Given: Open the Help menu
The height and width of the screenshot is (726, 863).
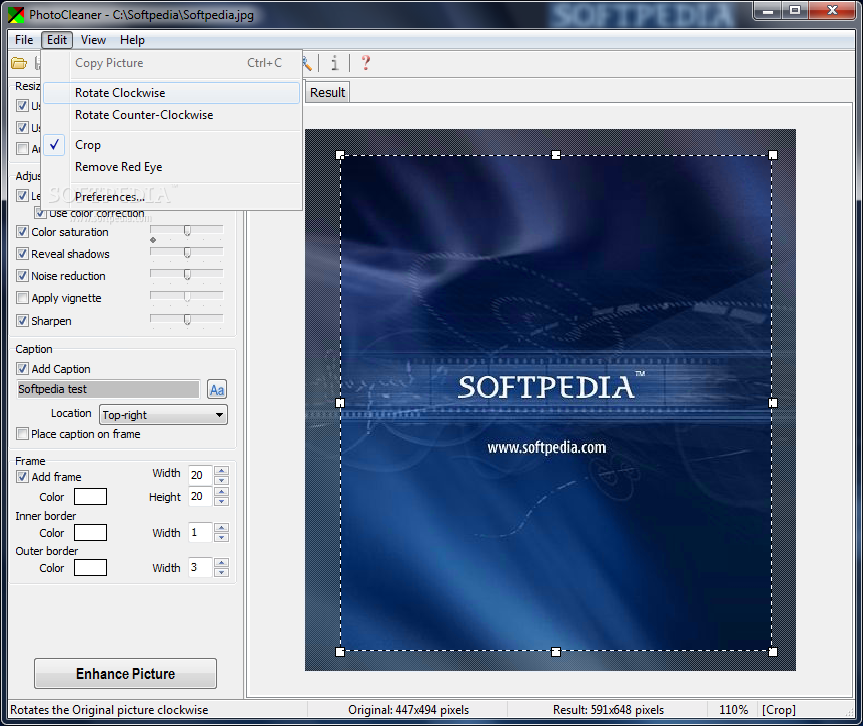Looking at the screenshot, I should 132,40.
